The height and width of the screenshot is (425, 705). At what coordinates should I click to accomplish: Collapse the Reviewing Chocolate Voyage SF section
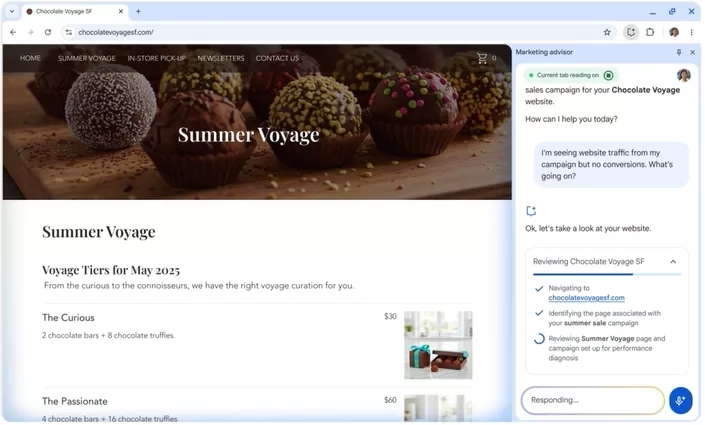pyautogui.click(x=673, y=262)
